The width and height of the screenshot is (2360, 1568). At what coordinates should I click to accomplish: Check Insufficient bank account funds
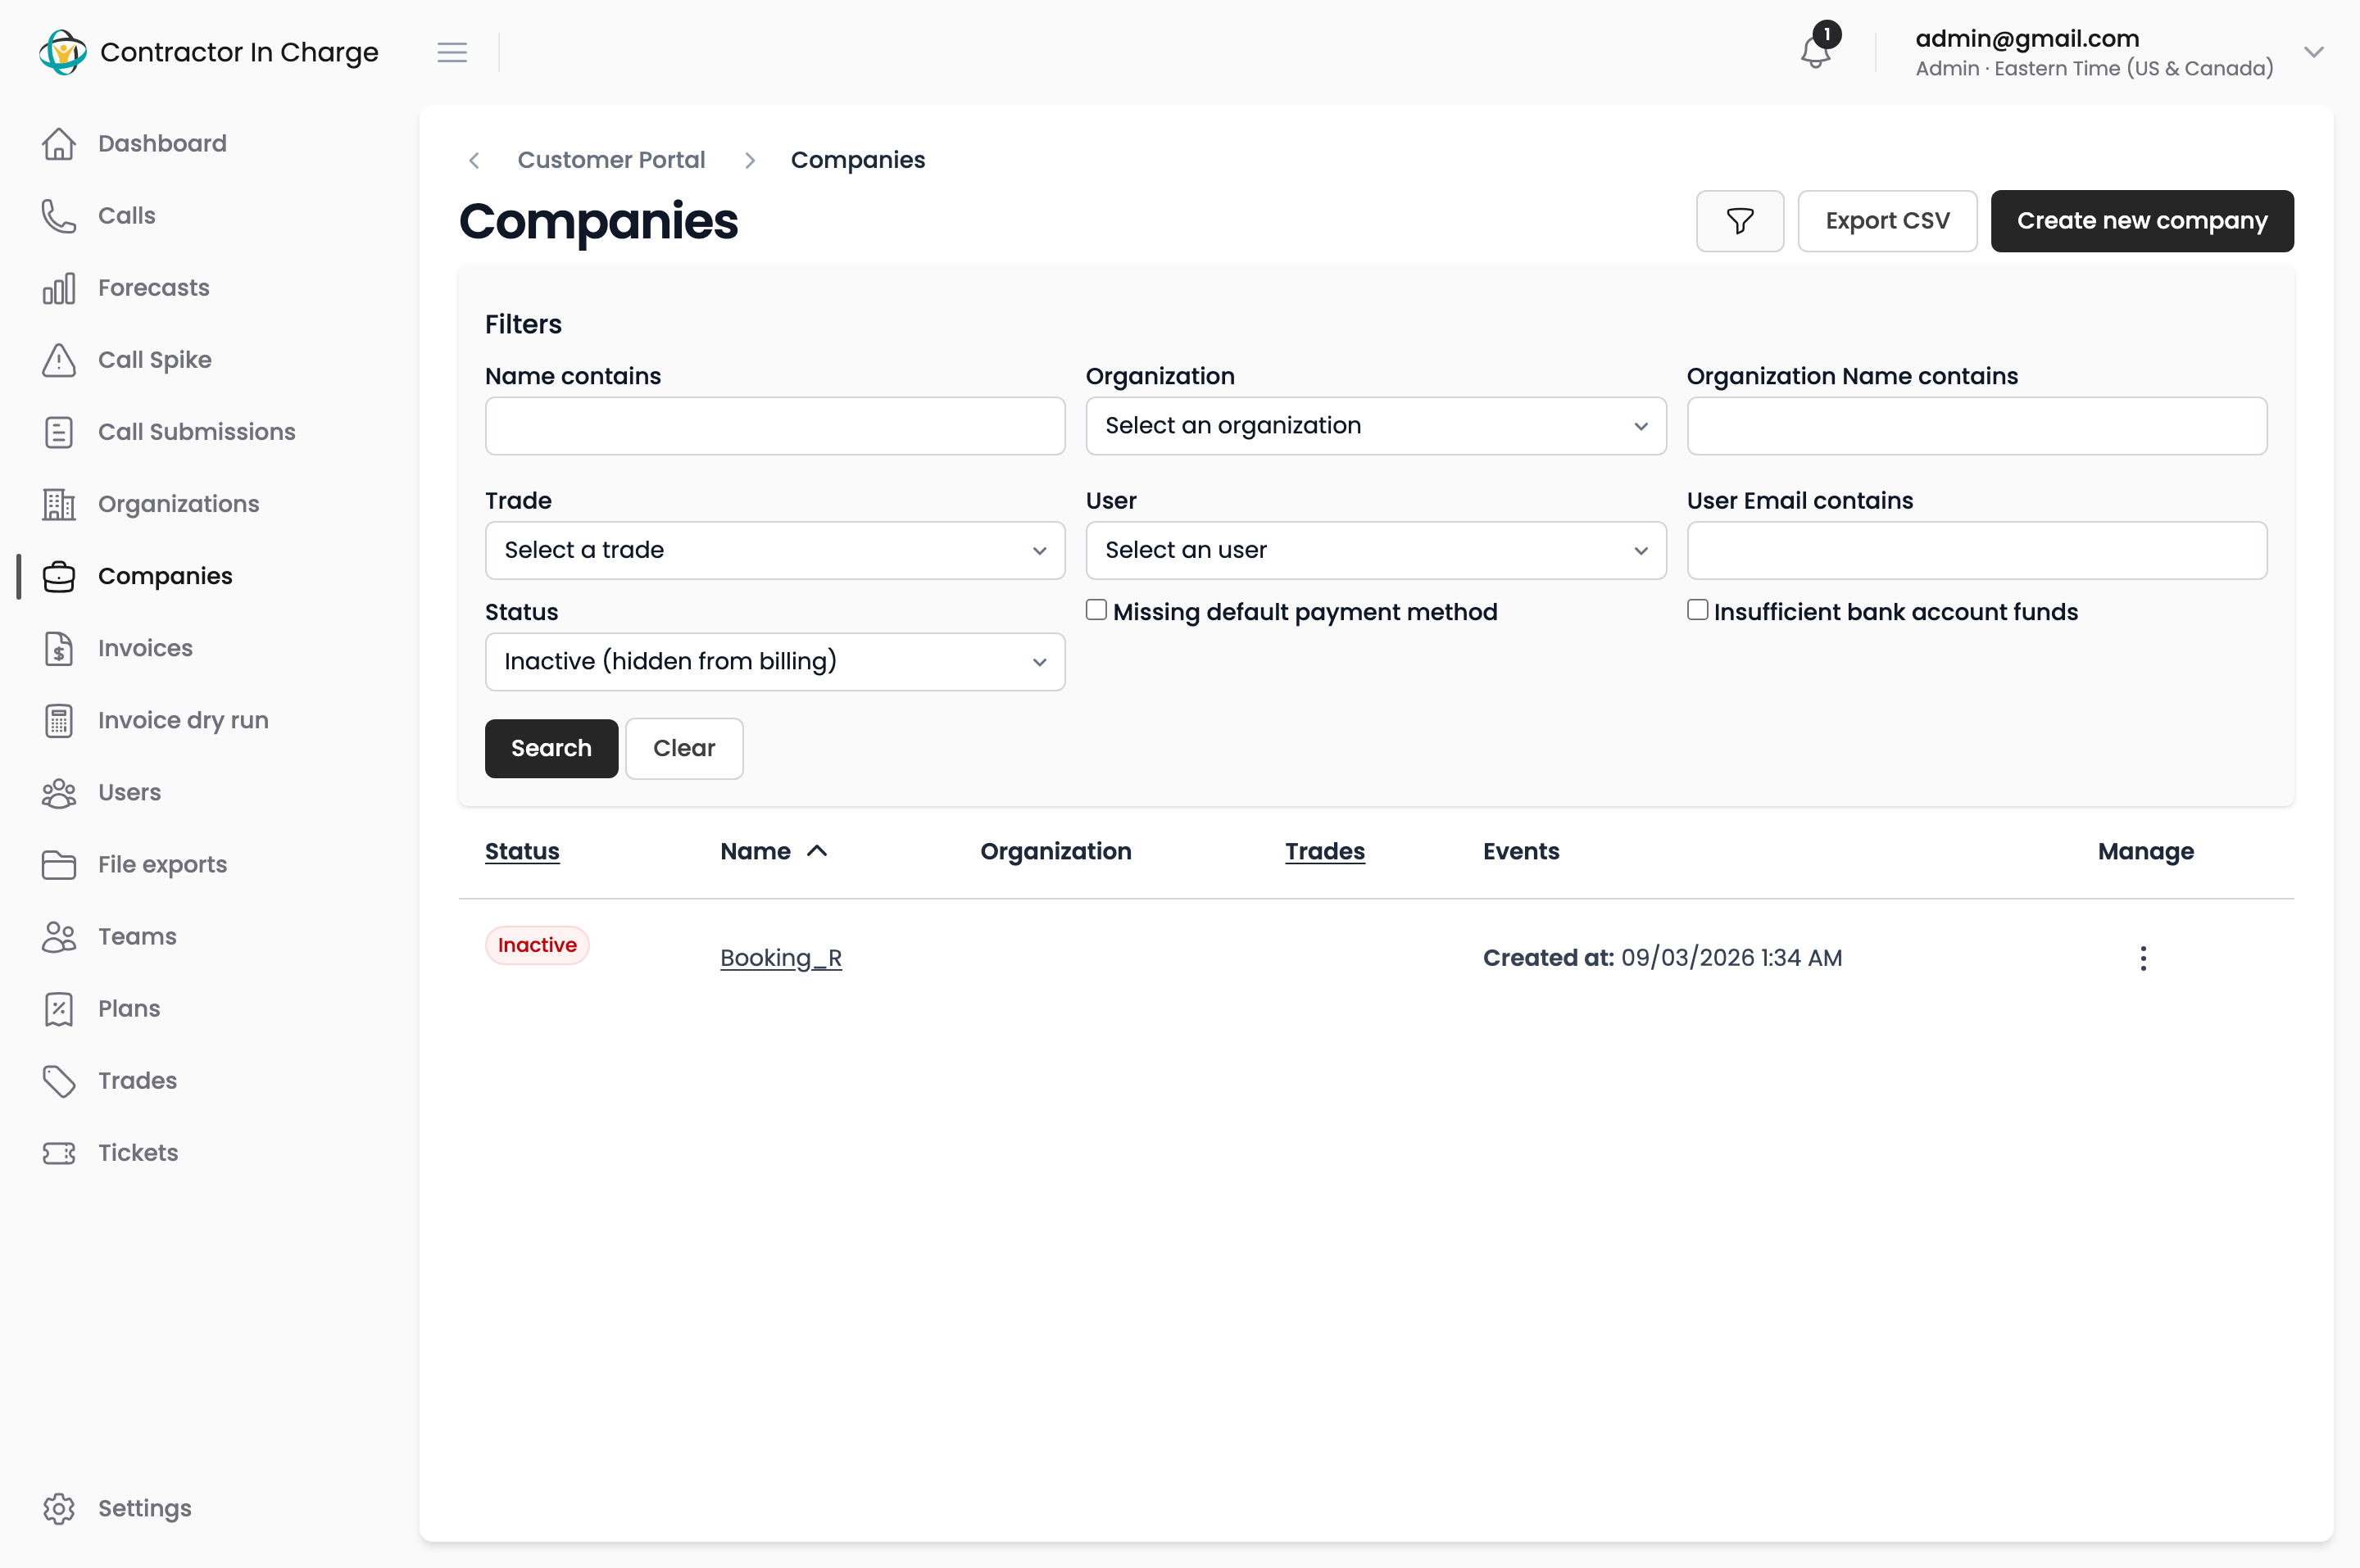coord(1697,610)
